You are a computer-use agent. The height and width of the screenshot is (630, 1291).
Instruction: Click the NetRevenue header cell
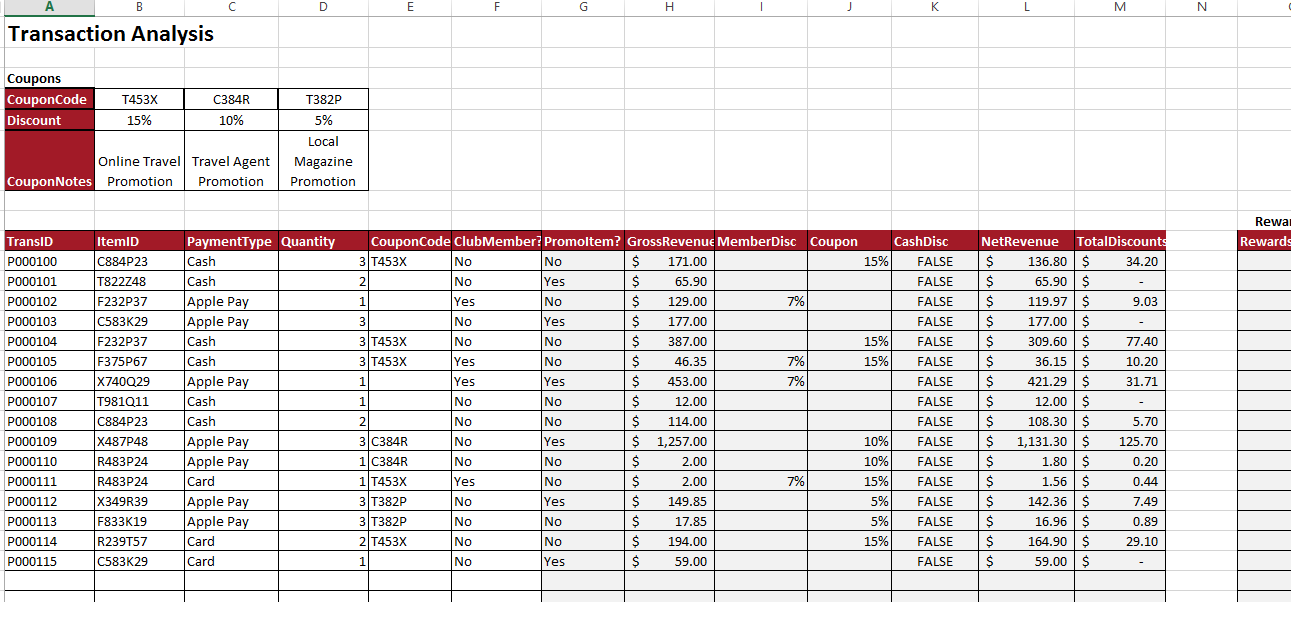pyautogui.click(x=1025, y=241)
